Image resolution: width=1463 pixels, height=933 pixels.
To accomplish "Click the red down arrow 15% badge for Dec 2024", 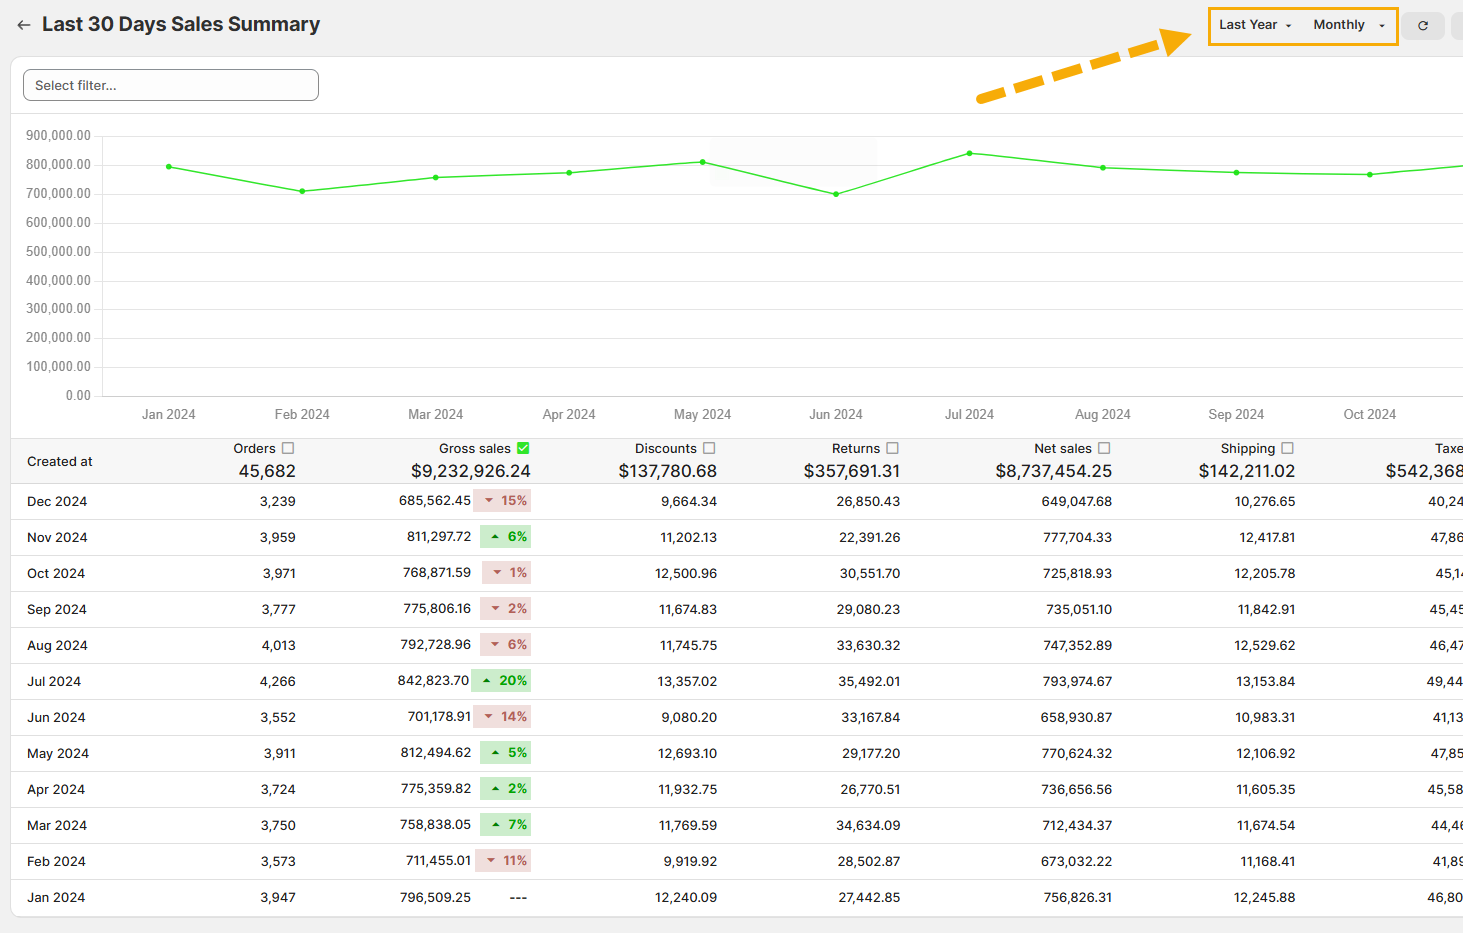I will click(x=503, y=501).
